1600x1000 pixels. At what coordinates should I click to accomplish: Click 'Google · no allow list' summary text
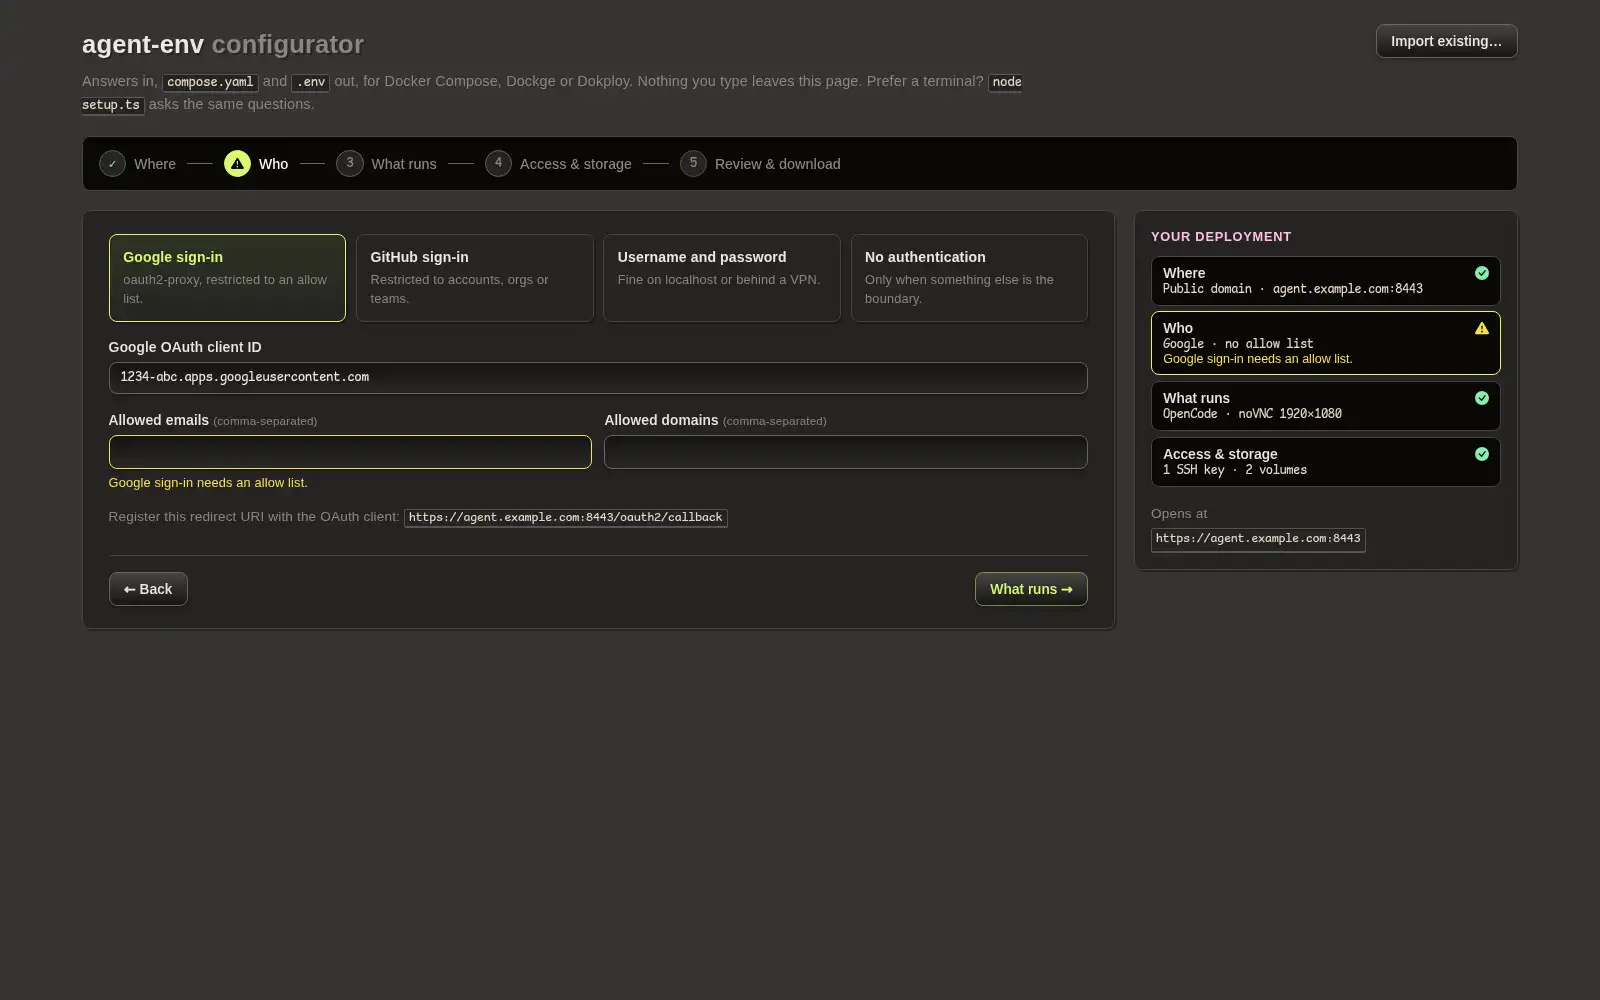click(1238, 344)
